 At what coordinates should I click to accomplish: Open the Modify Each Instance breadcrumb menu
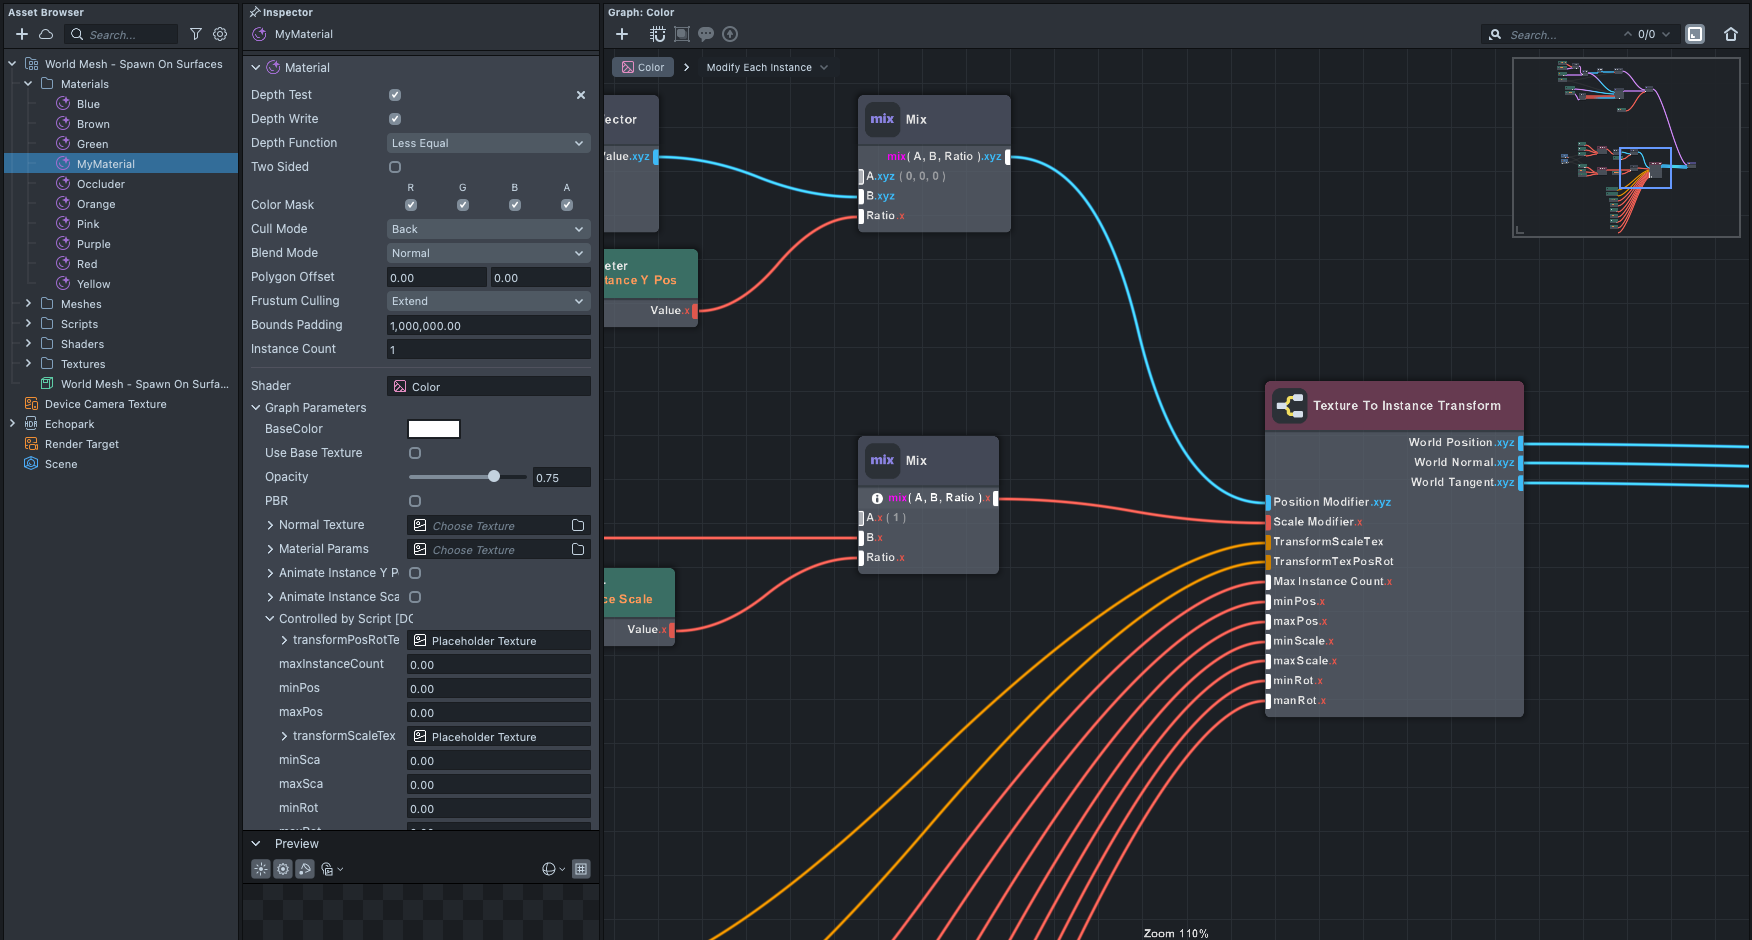(767, 67)
